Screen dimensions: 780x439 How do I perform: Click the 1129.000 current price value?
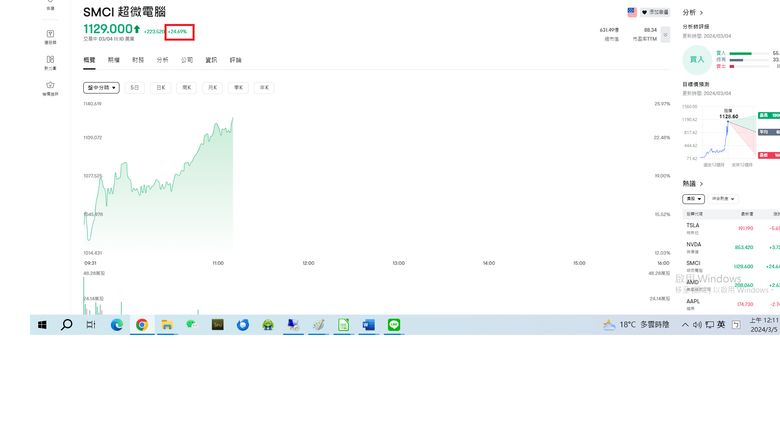tap(108, 29)
